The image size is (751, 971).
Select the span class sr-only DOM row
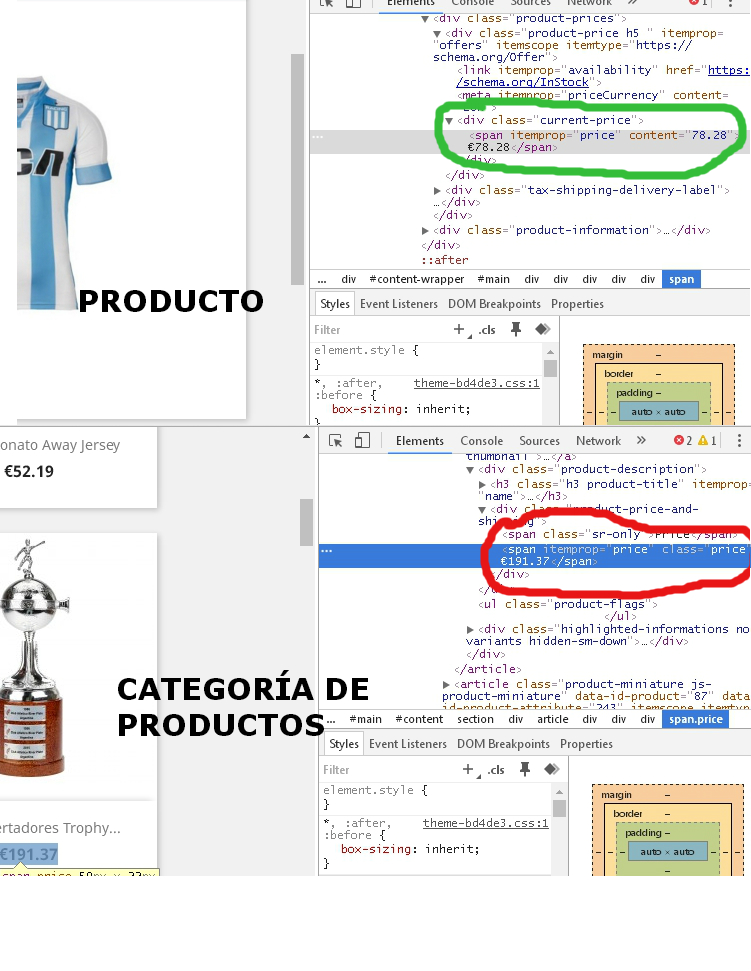click(x=619, y=534)
